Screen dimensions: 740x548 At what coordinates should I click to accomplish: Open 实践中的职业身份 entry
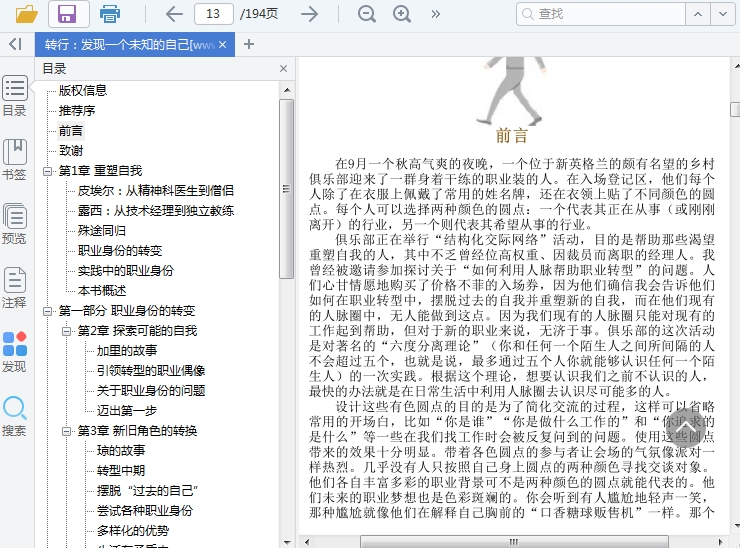click(x=126, y=270)
